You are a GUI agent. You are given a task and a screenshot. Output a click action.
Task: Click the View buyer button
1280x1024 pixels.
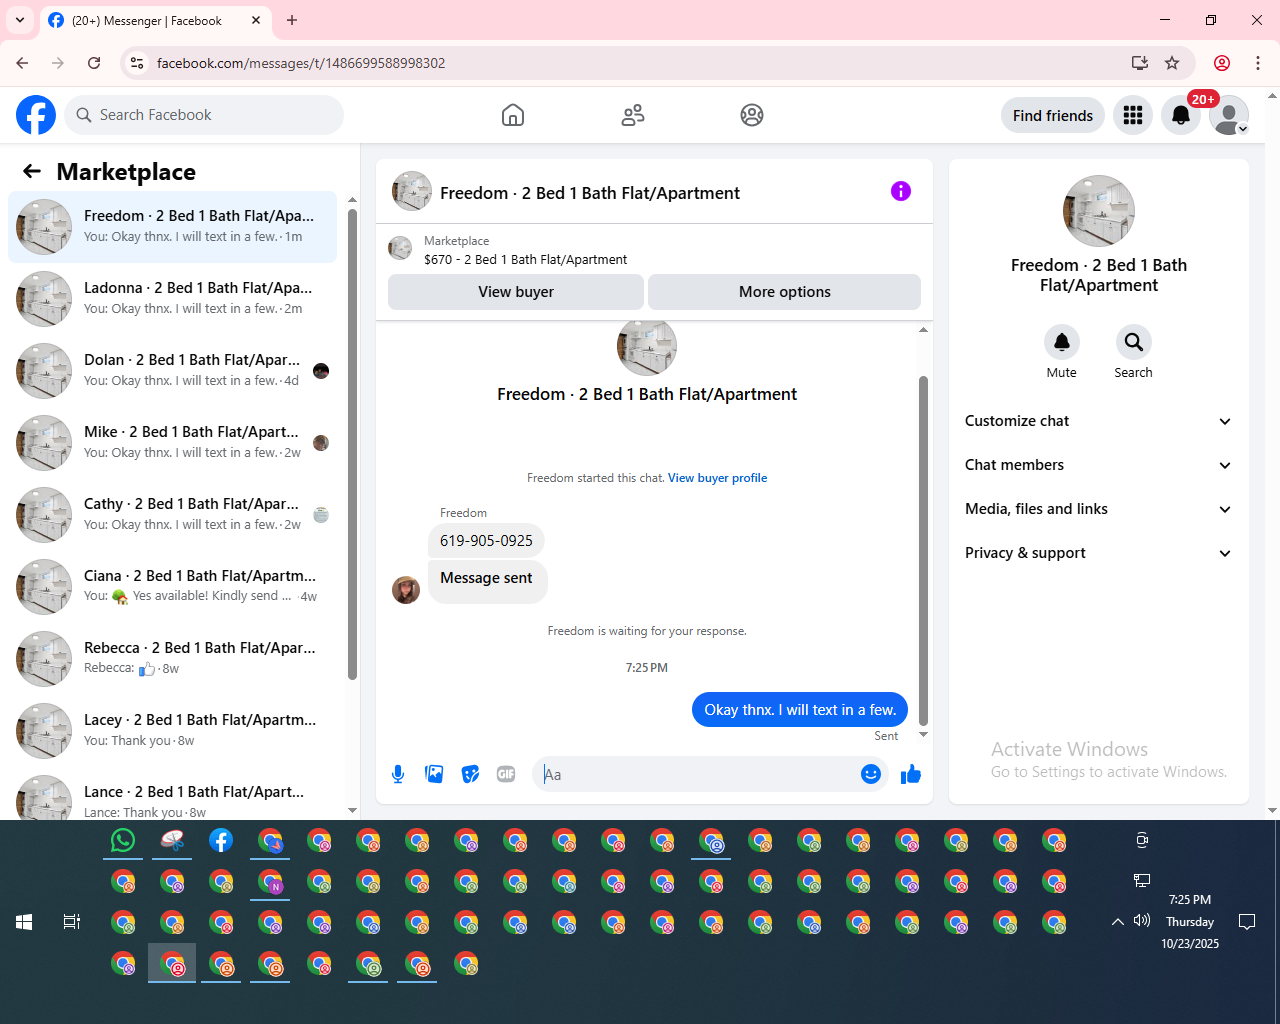516,292
